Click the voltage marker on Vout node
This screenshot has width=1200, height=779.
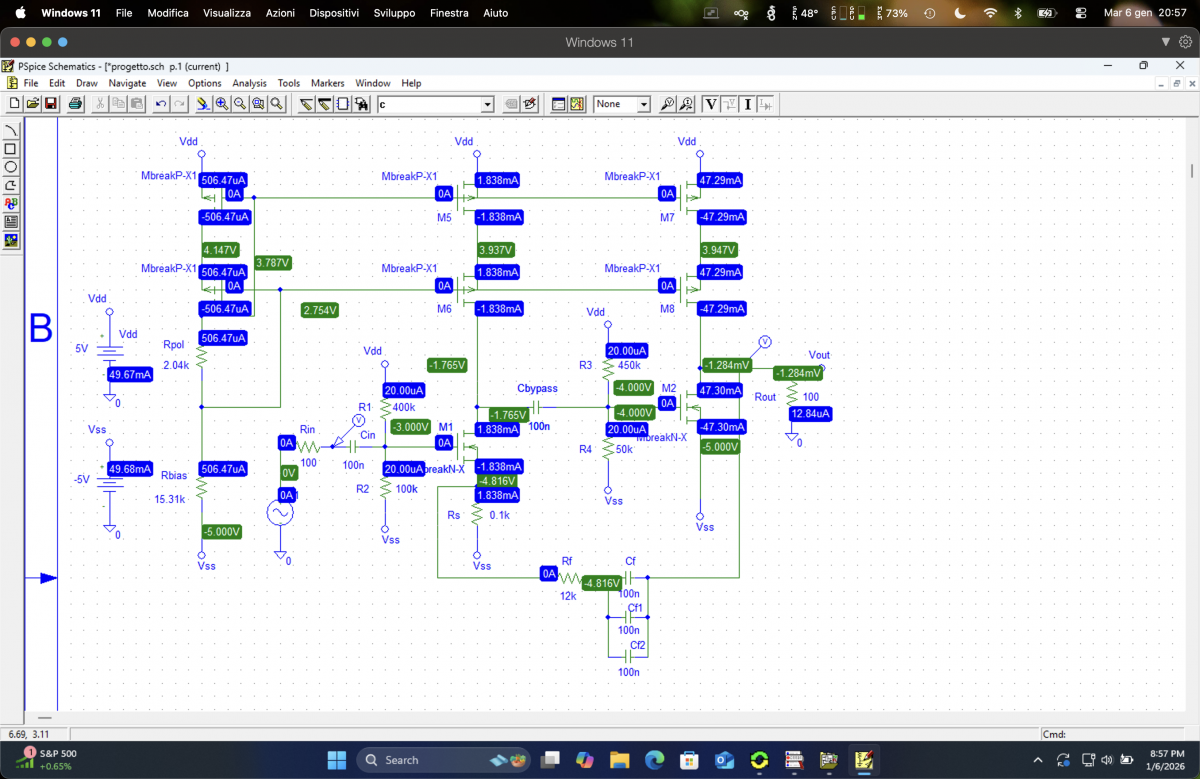764,342
